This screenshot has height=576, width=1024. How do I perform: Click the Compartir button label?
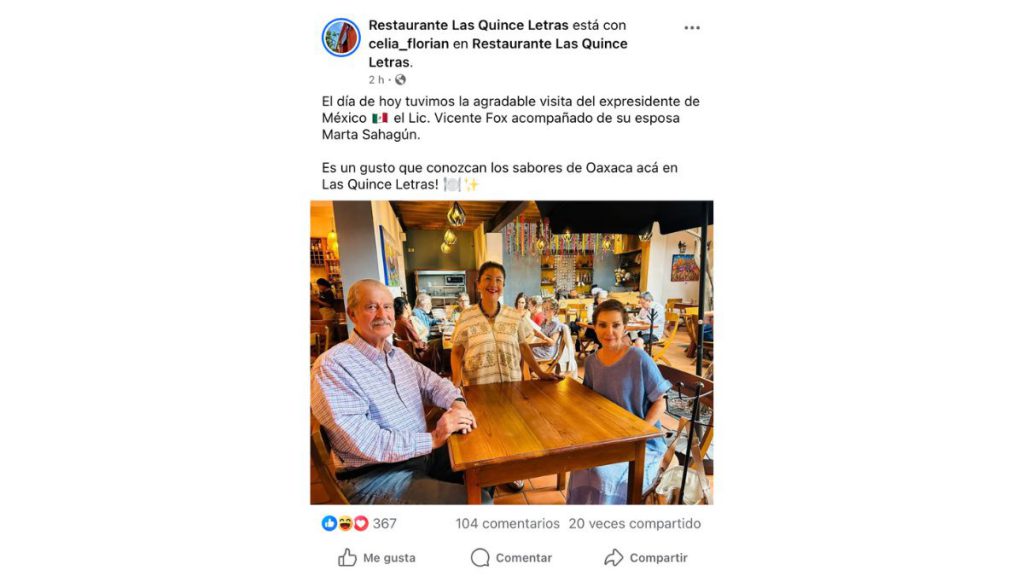pyautogui.click(x=658, y=558)
